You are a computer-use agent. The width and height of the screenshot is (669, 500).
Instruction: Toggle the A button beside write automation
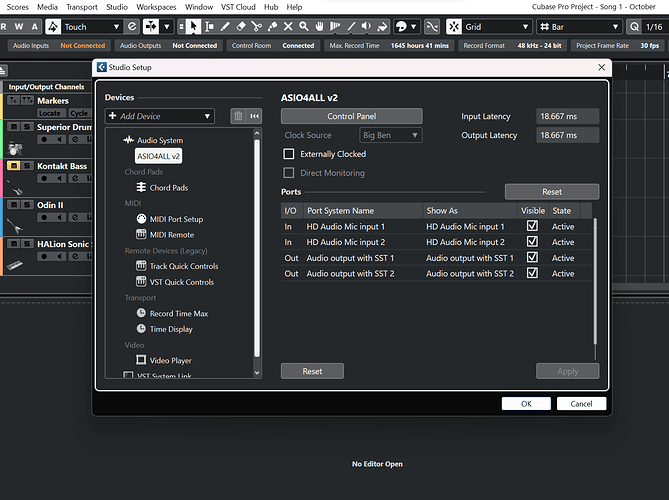[x=35, y=26]
